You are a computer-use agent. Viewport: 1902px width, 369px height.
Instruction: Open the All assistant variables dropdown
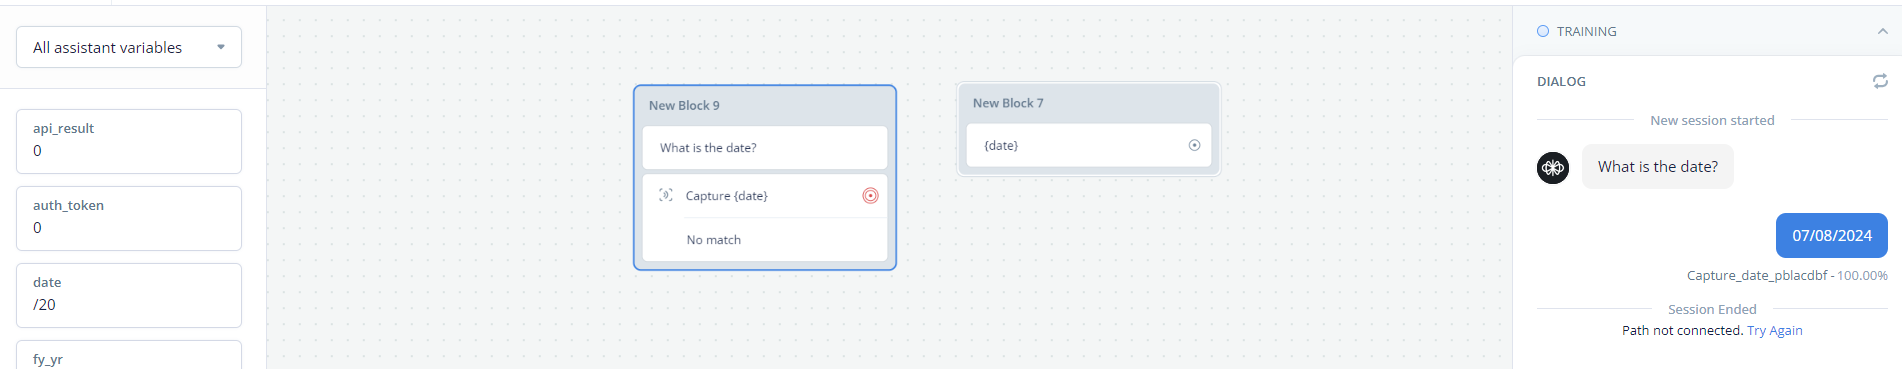coord(129,47)
